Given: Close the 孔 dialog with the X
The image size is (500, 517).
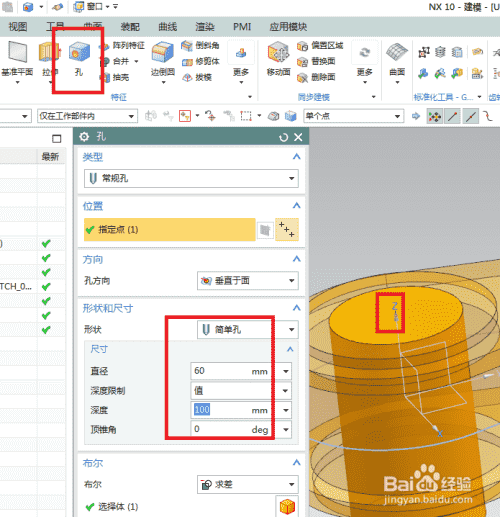Looking at the screenshot, I should click(x=298, y=137).
